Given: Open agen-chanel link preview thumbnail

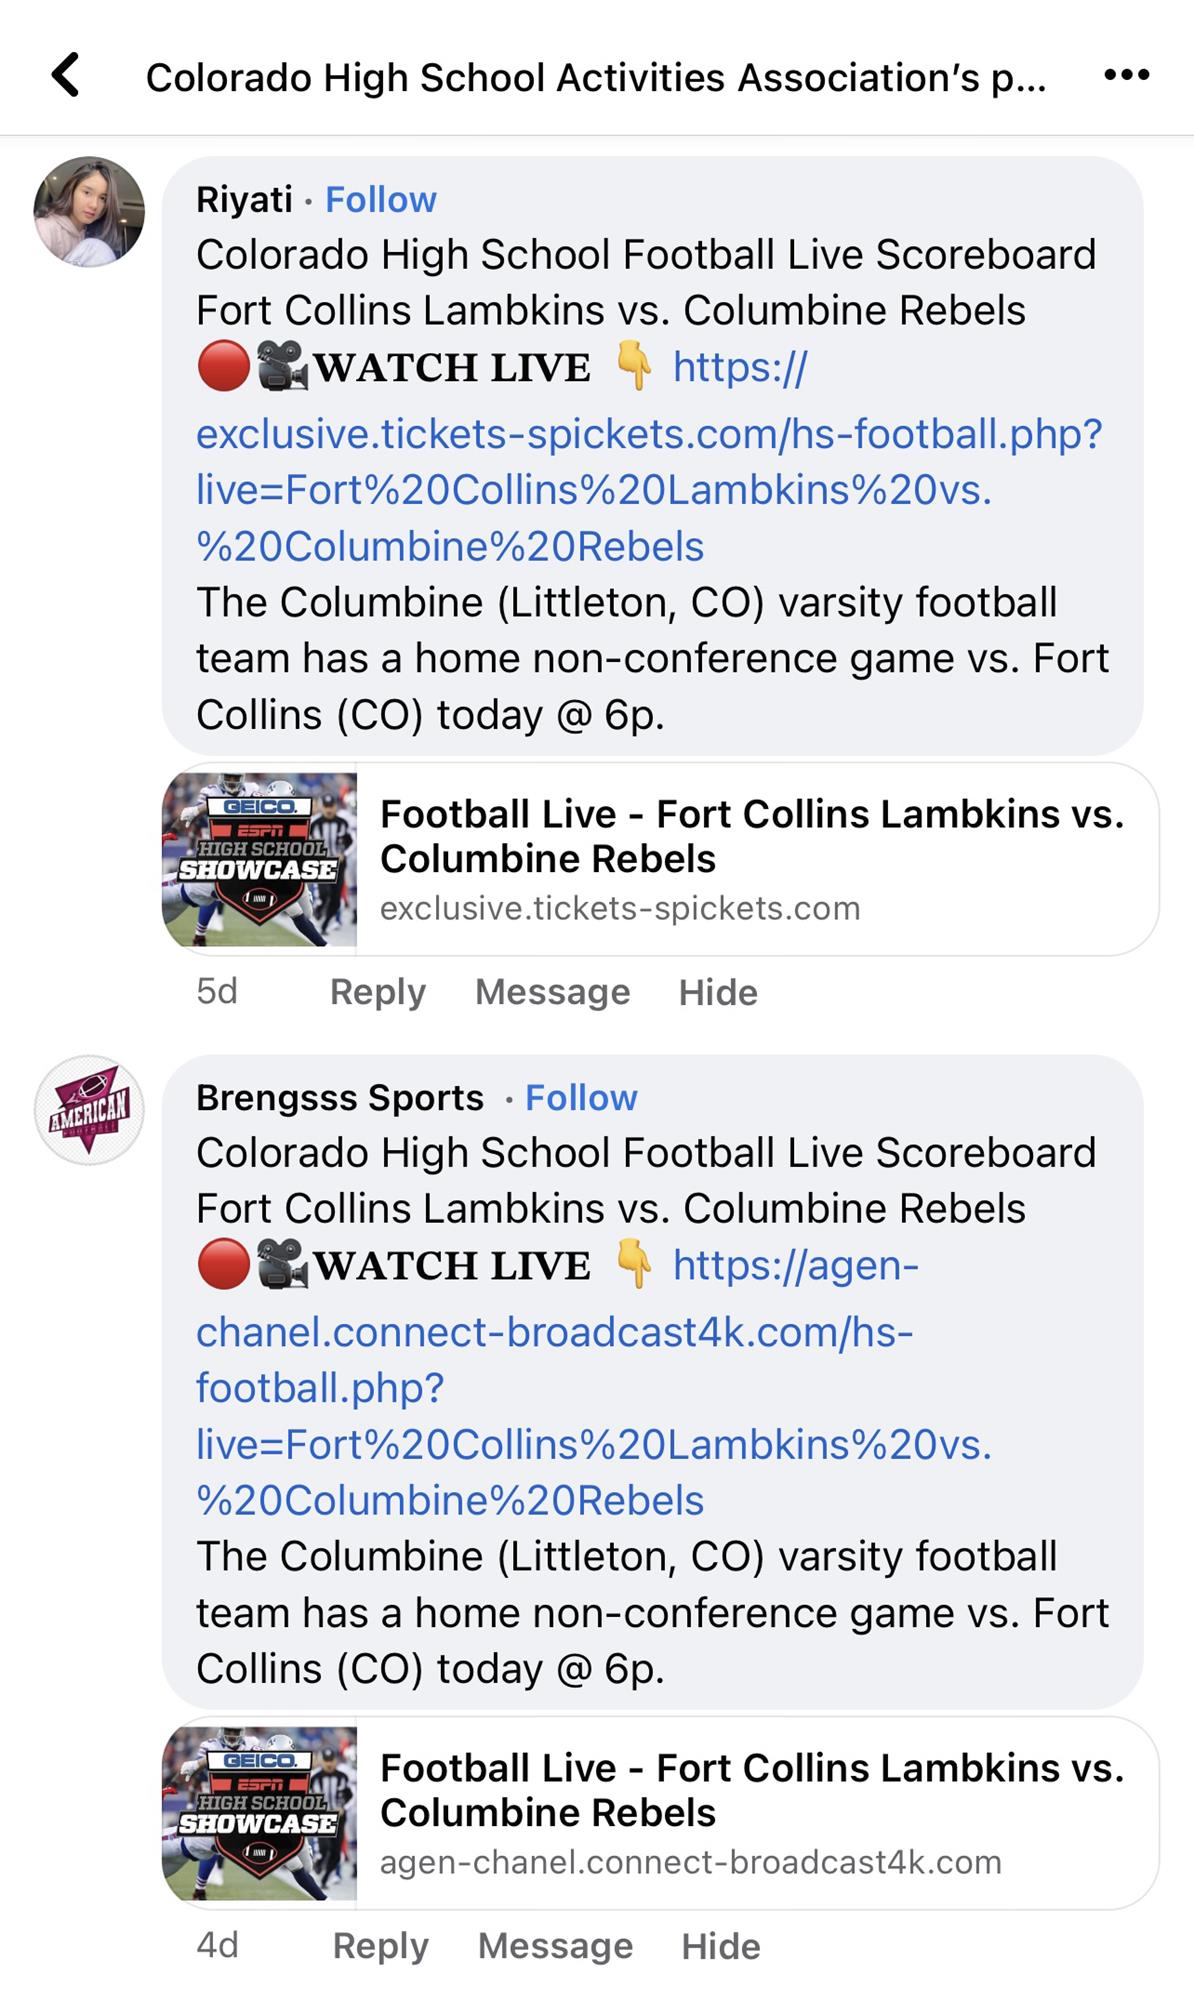Looking at the screenshot, I should pyautogui.click(x=260, y=1814).
